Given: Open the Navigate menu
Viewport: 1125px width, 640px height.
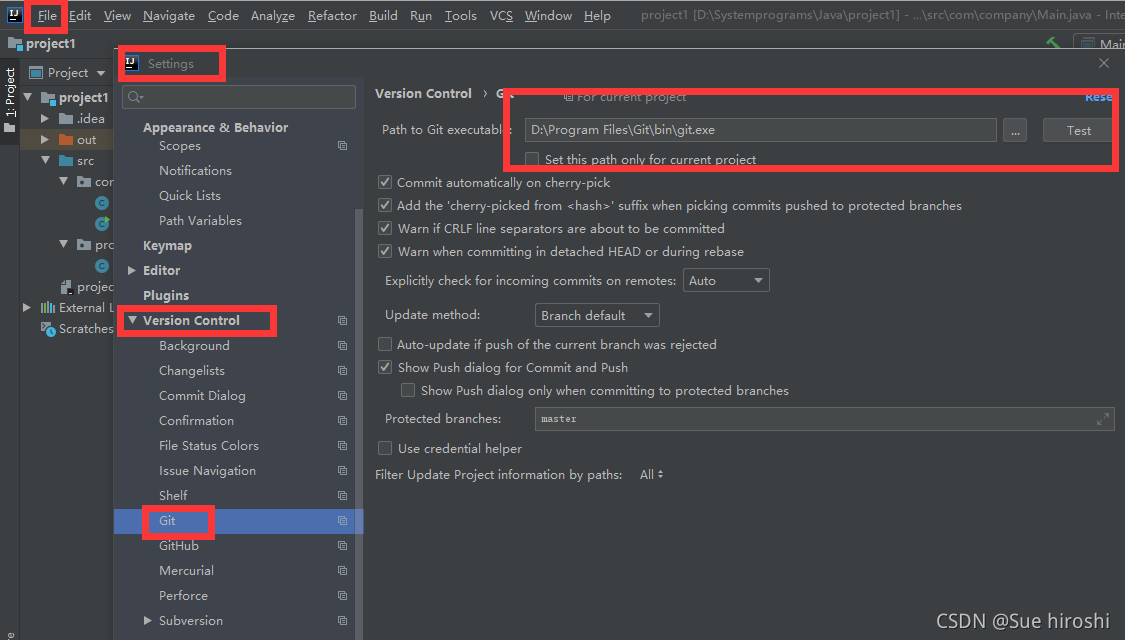Looking at the screenshot, I should coord(169,15).
